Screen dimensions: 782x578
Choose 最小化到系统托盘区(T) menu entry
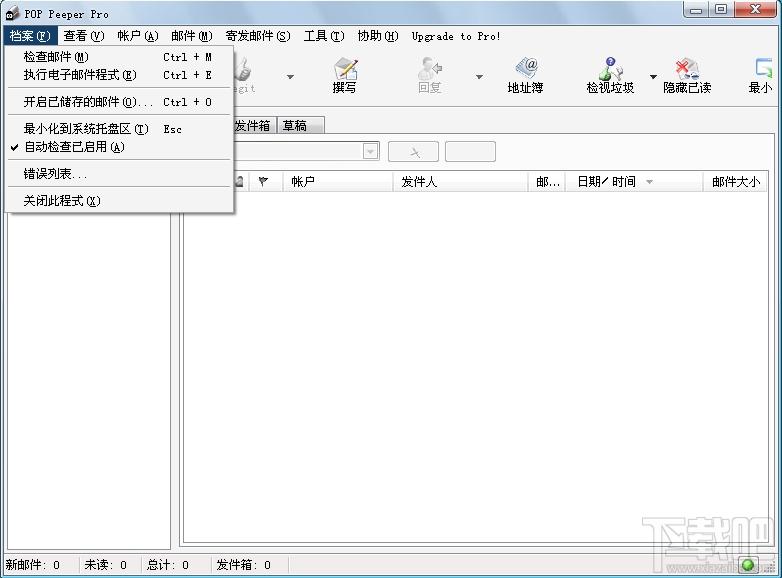click(x=119, y=129)
